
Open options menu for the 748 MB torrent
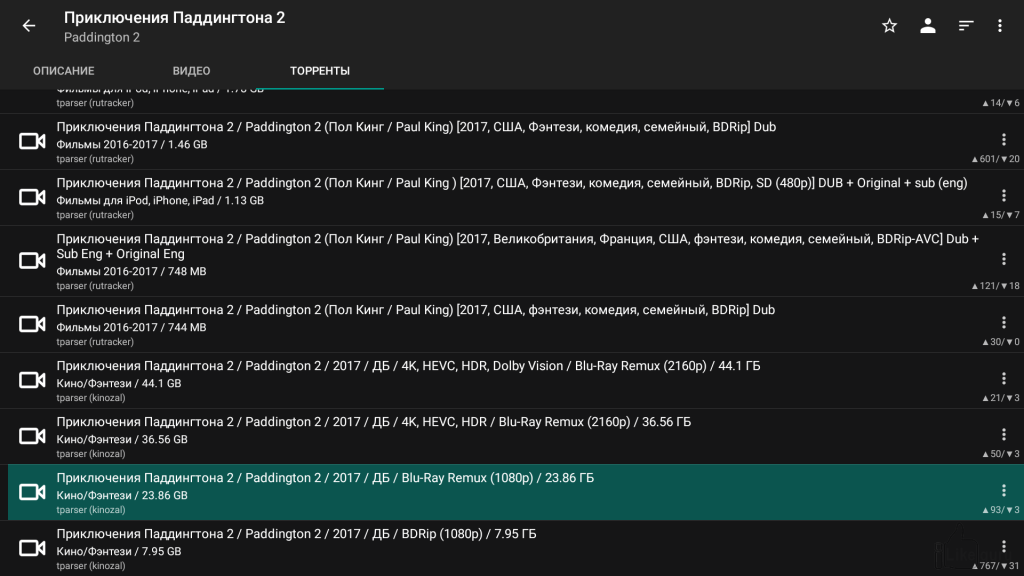tap(1004, 259)
